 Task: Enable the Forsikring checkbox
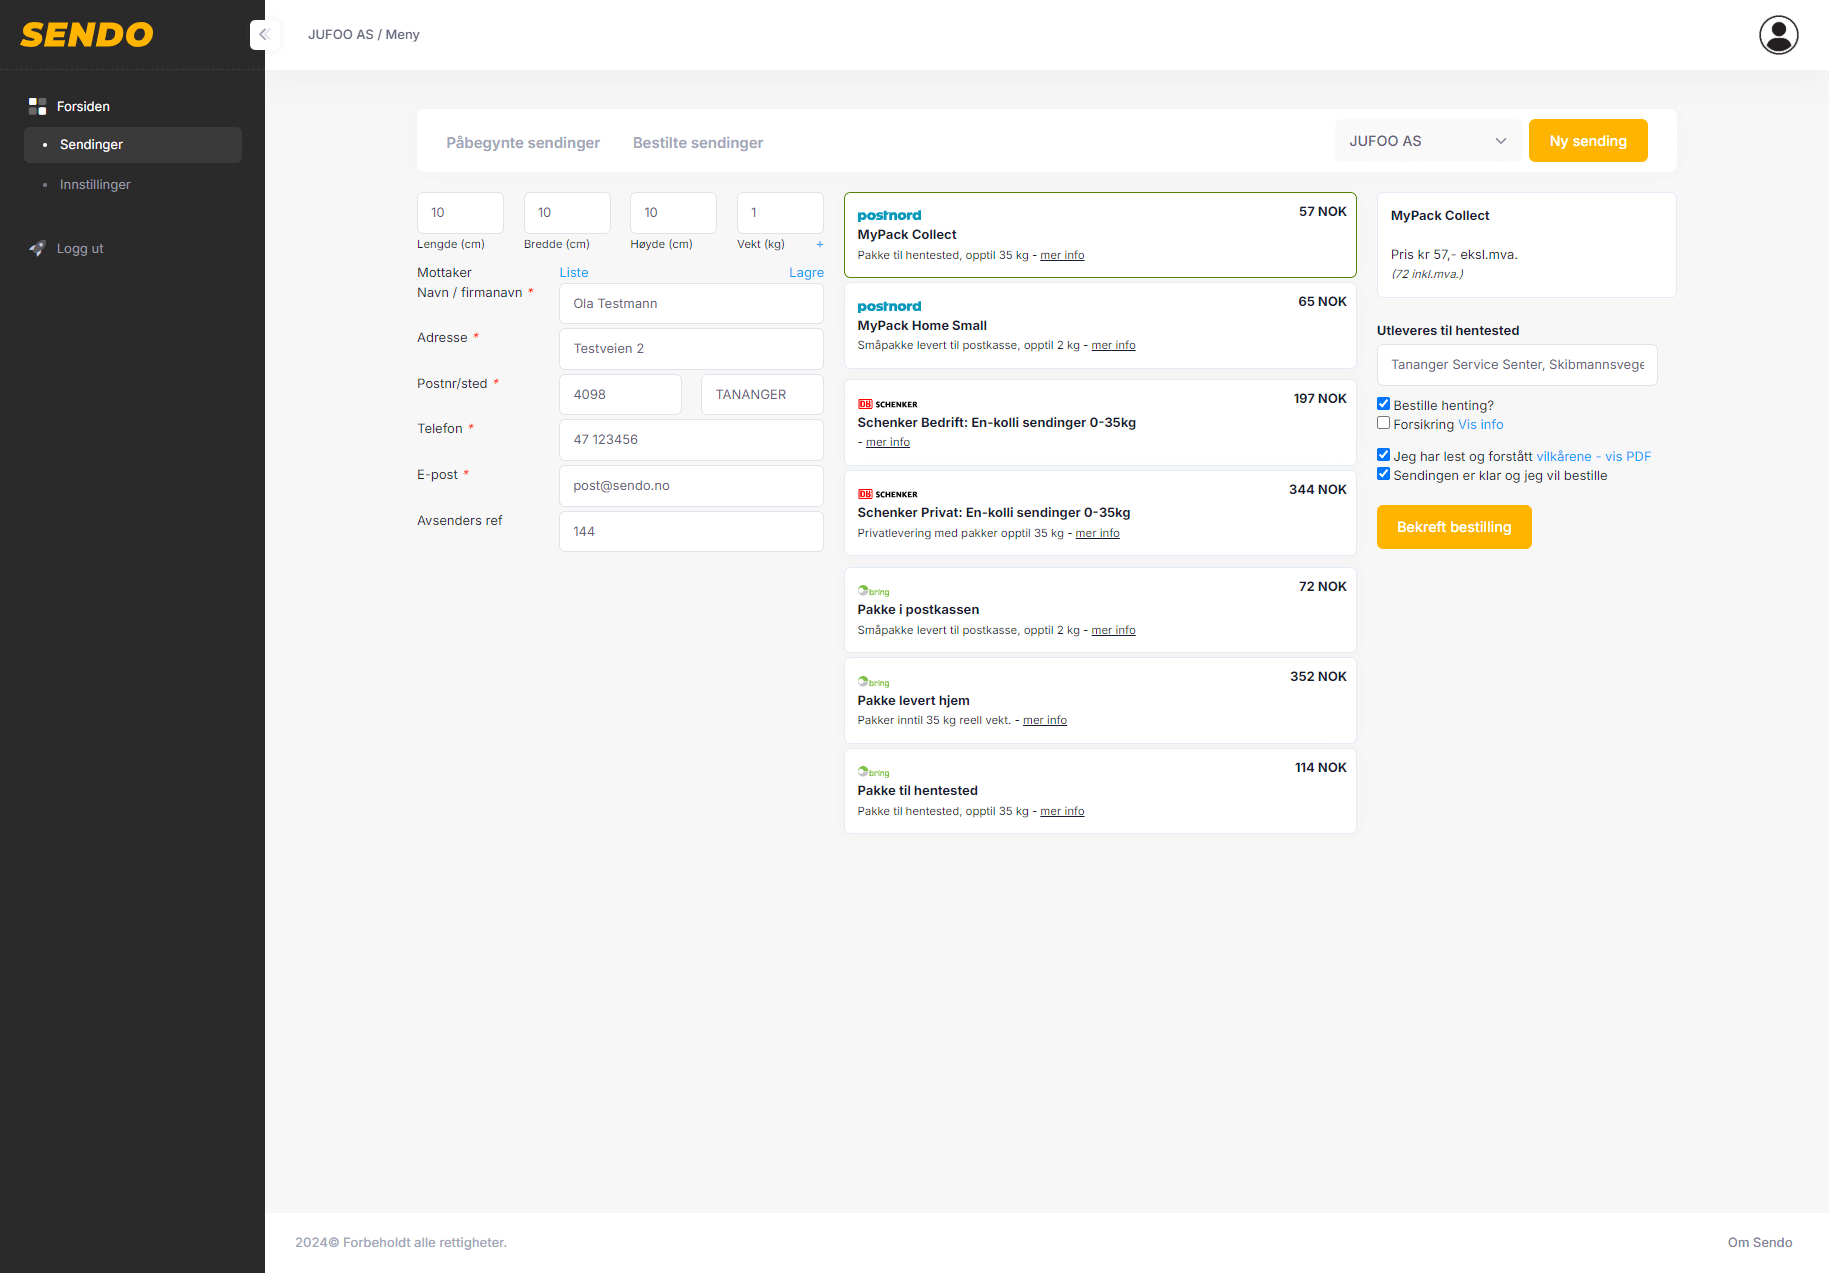click(x=1384, y=423)
